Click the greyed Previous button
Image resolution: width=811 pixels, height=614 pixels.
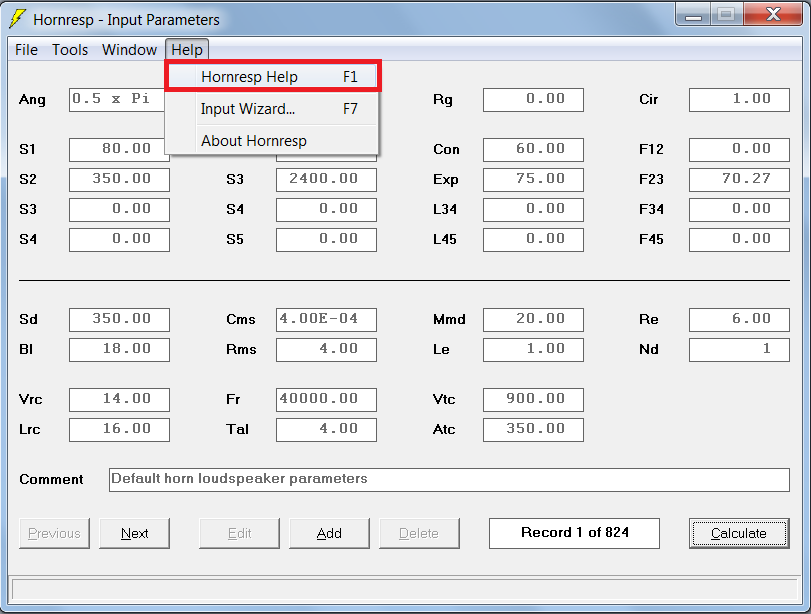(54, 533)
